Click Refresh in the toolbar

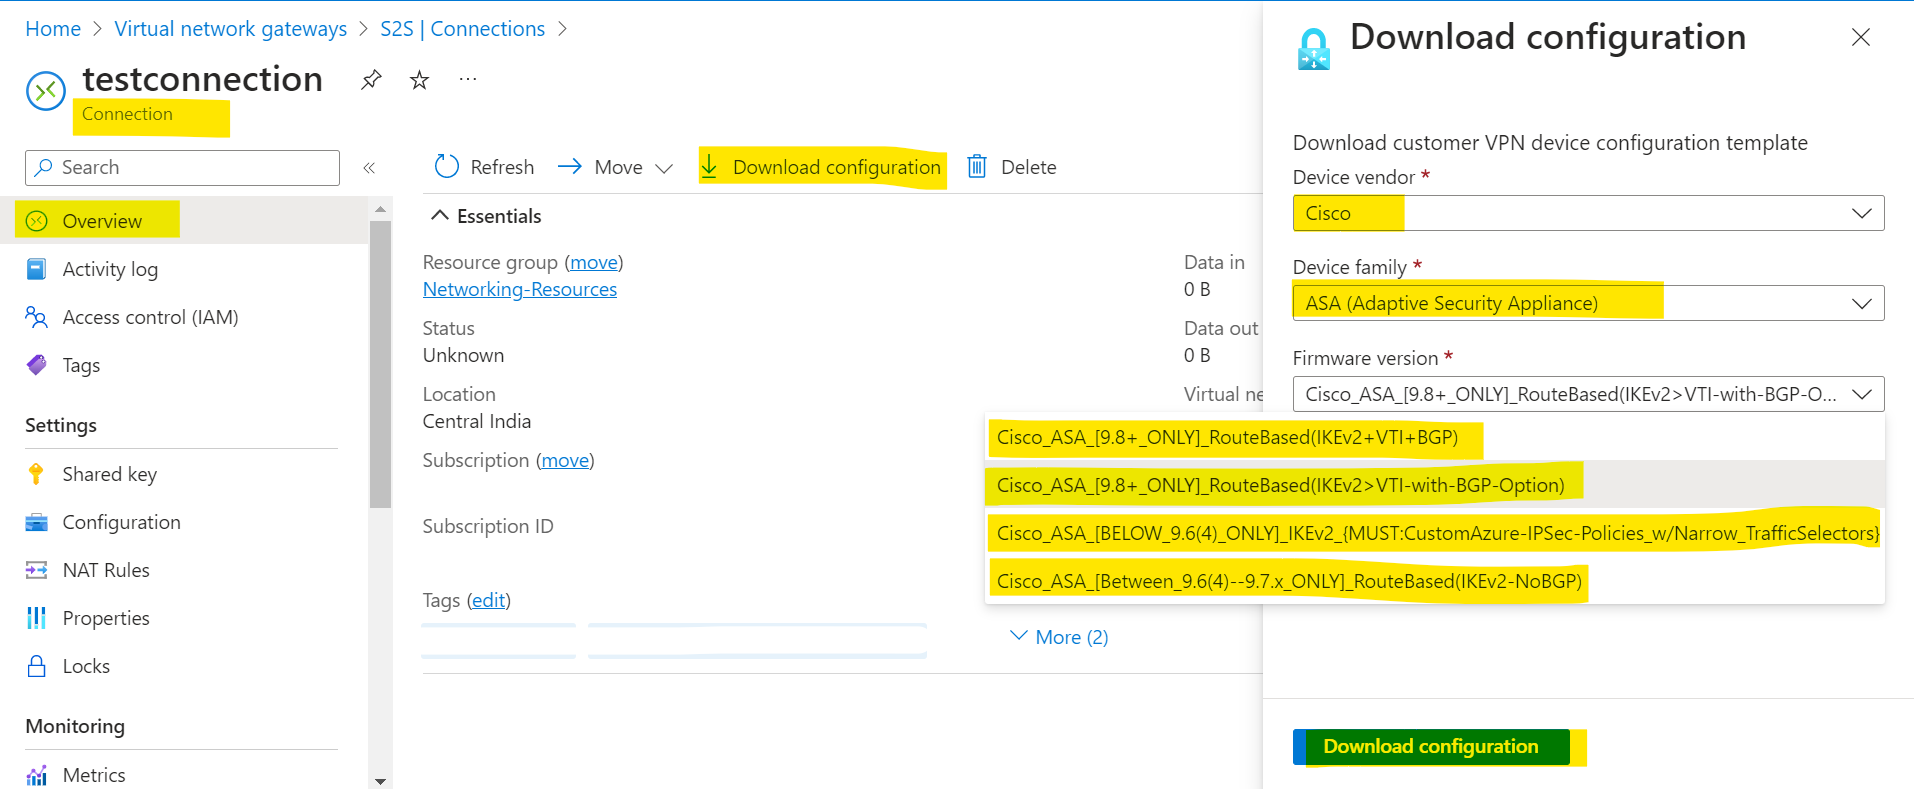pos(484,167)
